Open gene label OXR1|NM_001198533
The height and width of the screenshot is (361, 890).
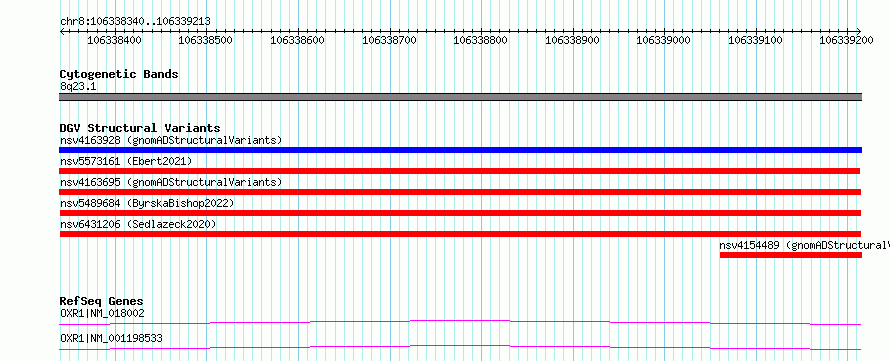111,338
